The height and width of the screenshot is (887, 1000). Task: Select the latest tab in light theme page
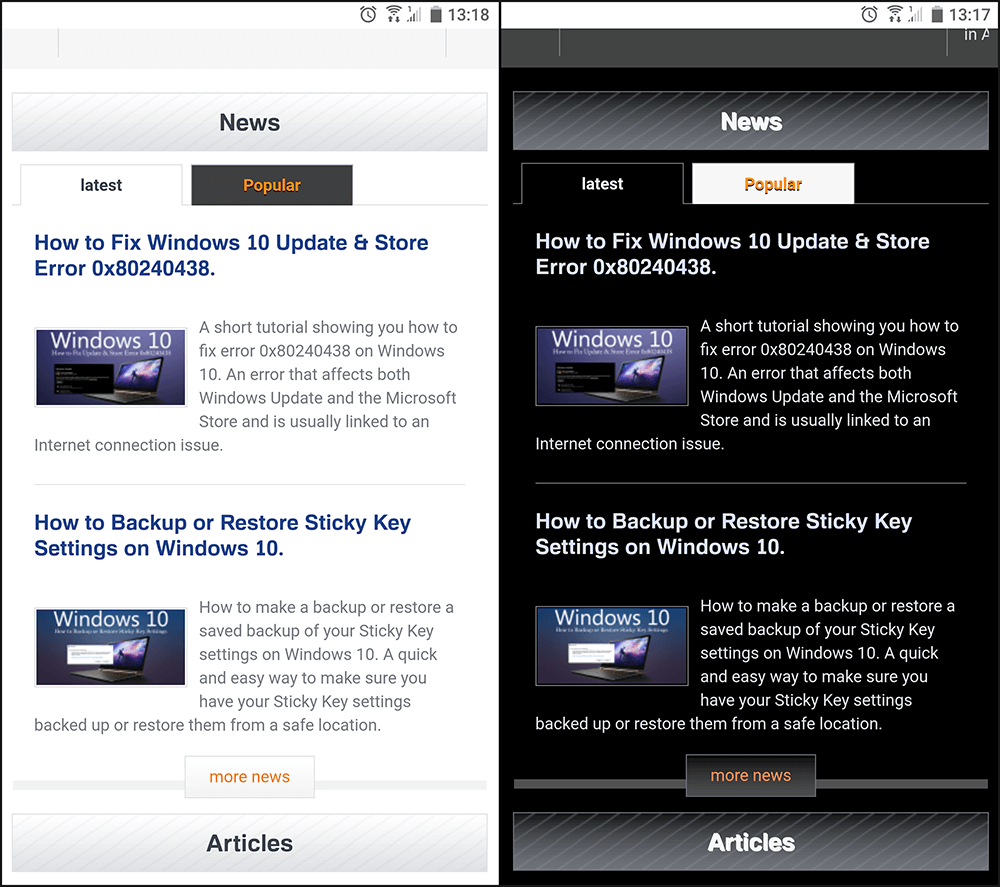pos(101,185)
